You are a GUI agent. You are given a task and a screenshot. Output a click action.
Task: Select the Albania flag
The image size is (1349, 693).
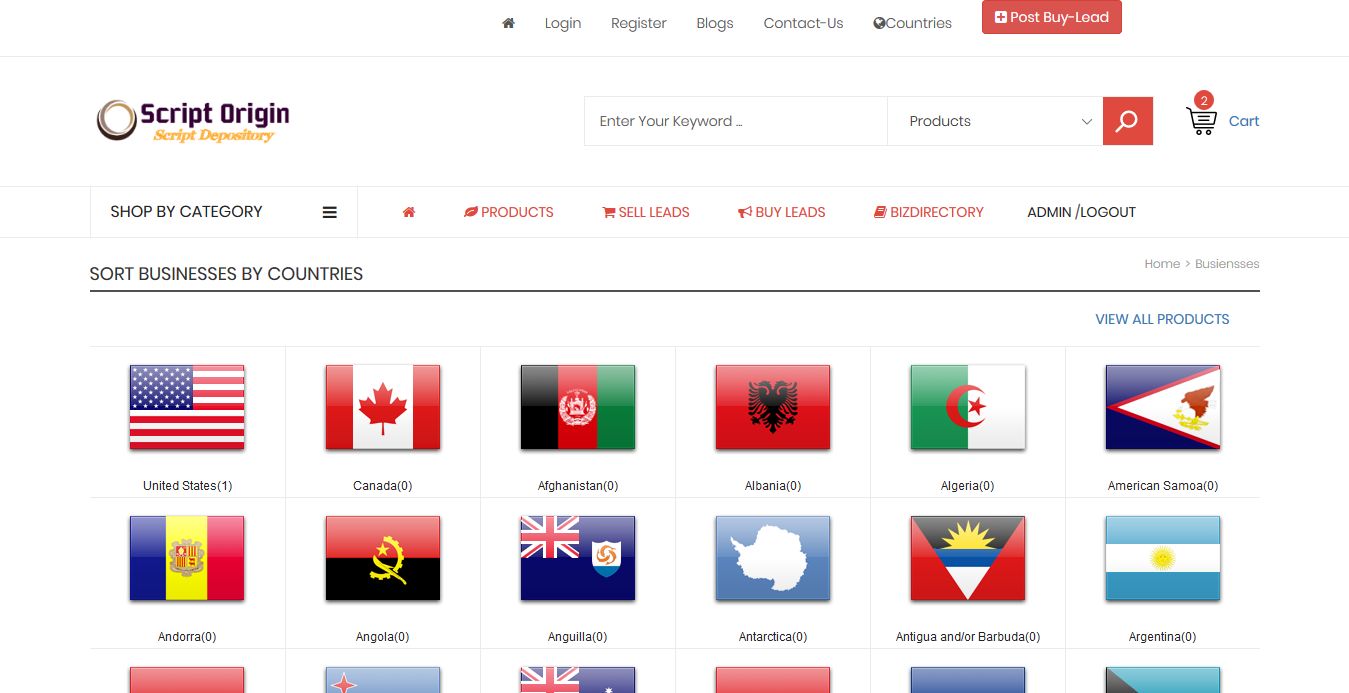(773, 407)
